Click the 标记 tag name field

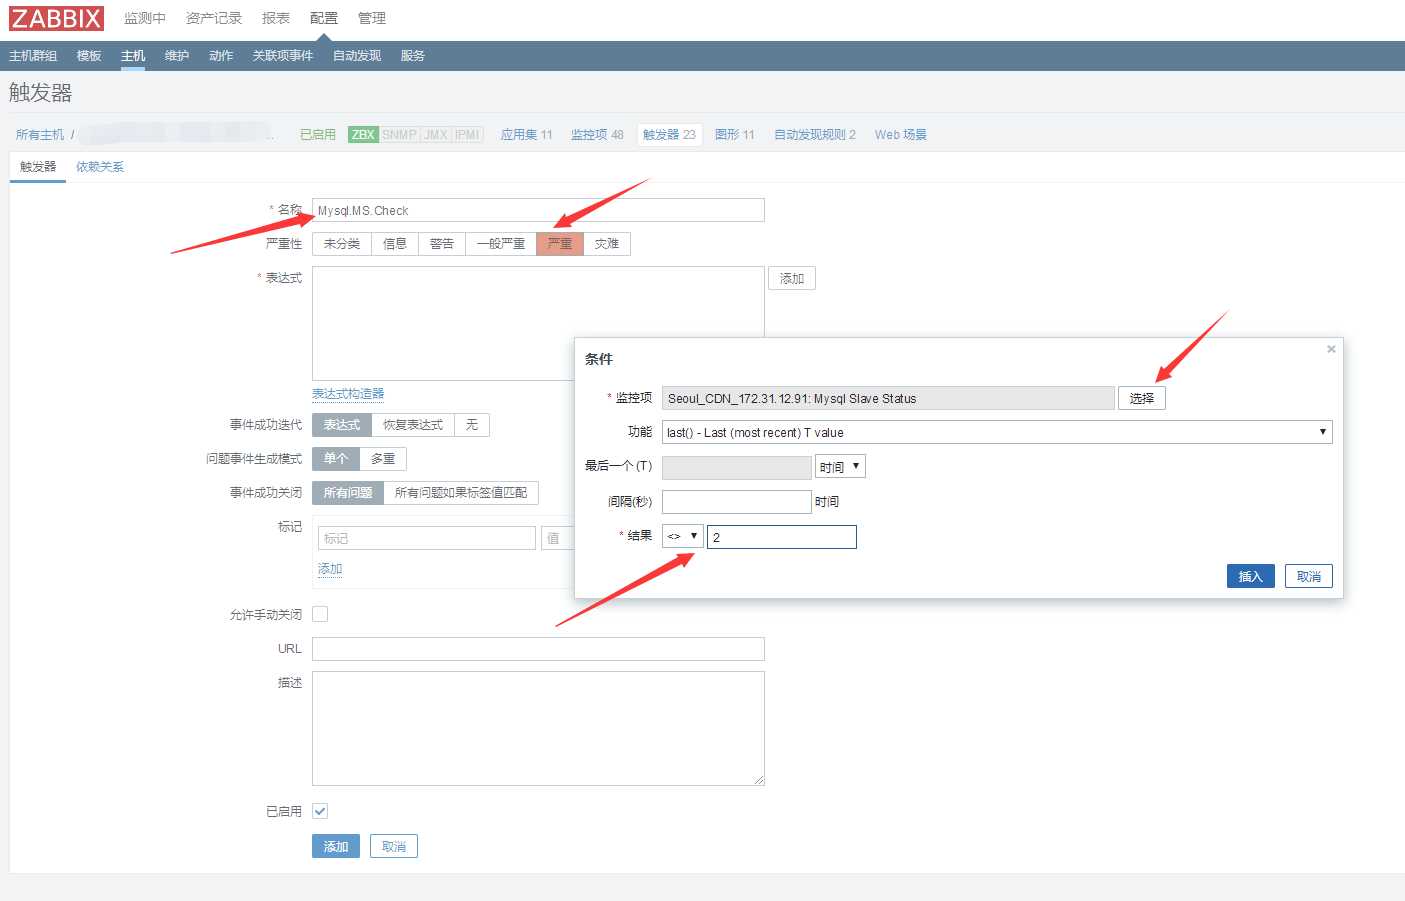[427, 538]
